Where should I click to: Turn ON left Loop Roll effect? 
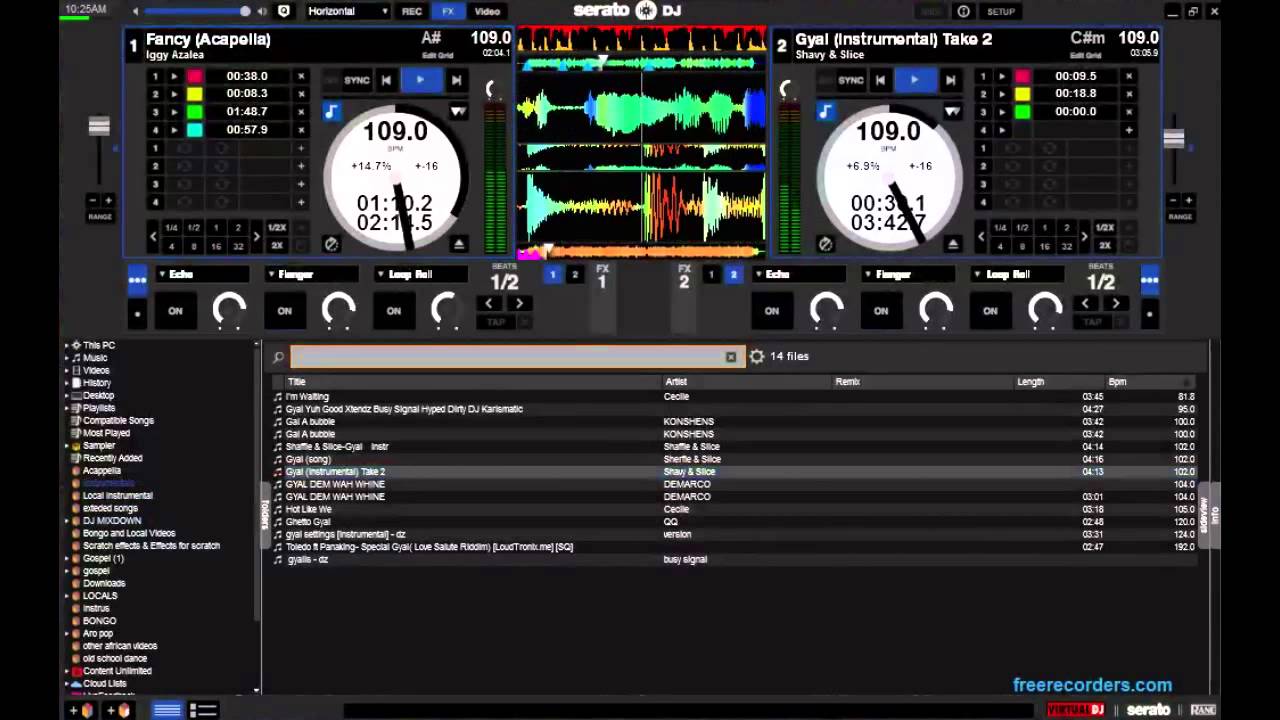click(394, 311)
